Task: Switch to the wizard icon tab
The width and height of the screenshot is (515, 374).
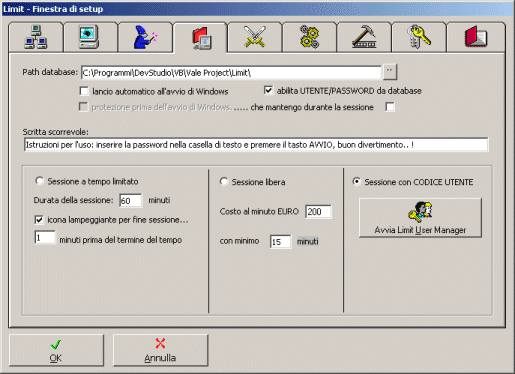Action: (145, 37)
